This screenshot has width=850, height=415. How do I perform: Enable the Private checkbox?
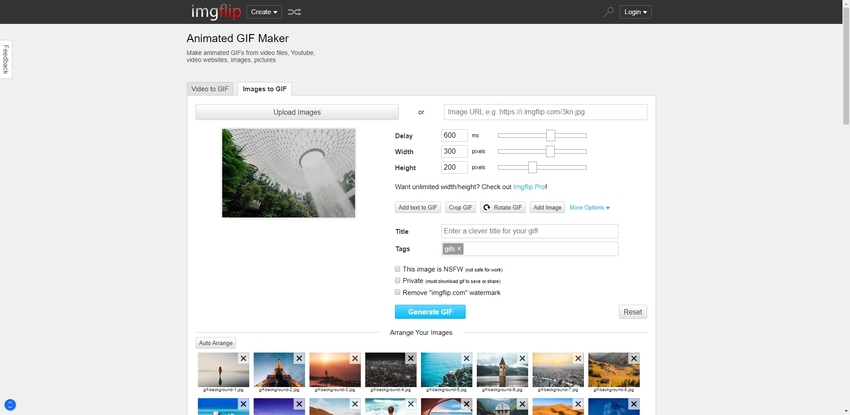[x=397, y=281]
